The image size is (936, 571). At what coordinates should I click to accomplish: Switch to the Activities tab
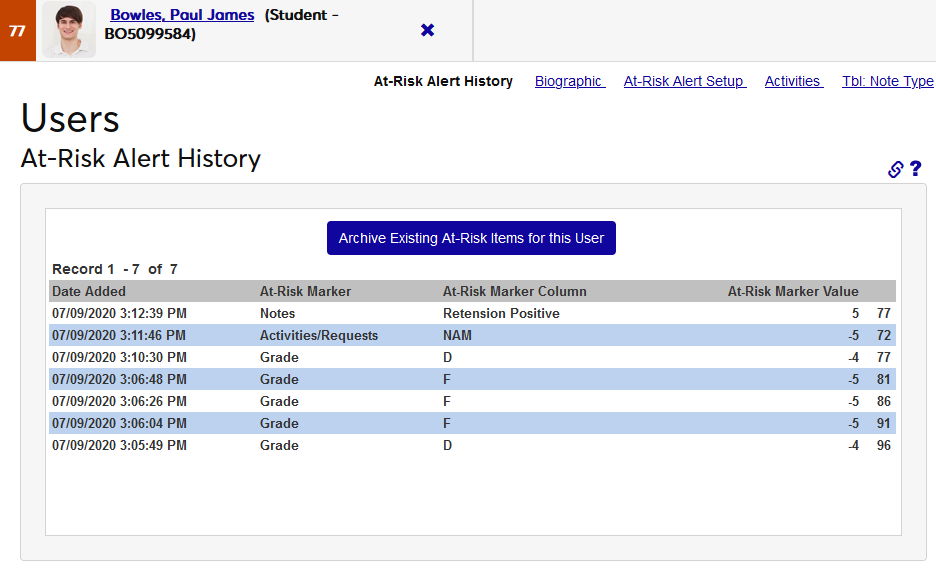[793, 81]
